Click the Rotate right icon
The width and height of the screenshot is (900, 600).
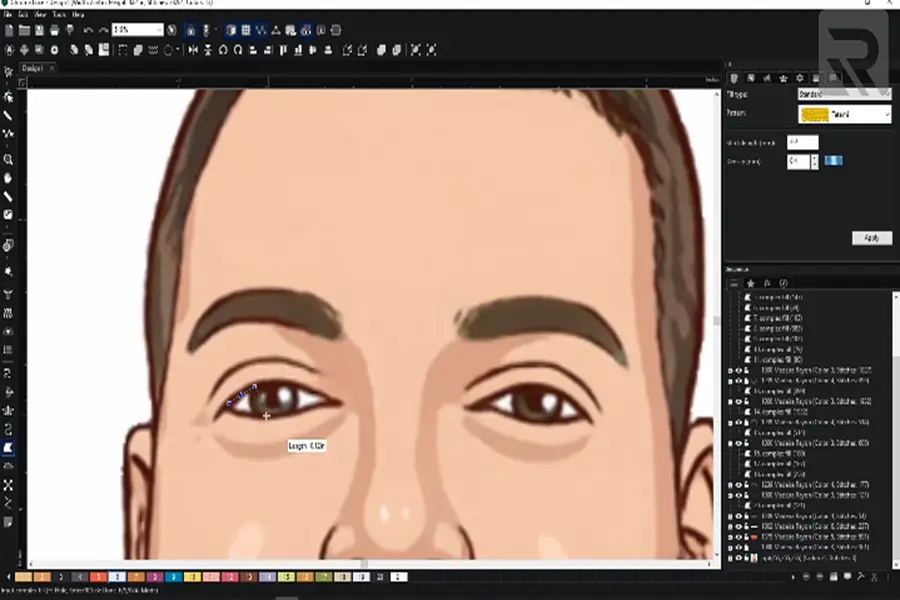pyautogui.click(x=238, y=51)
